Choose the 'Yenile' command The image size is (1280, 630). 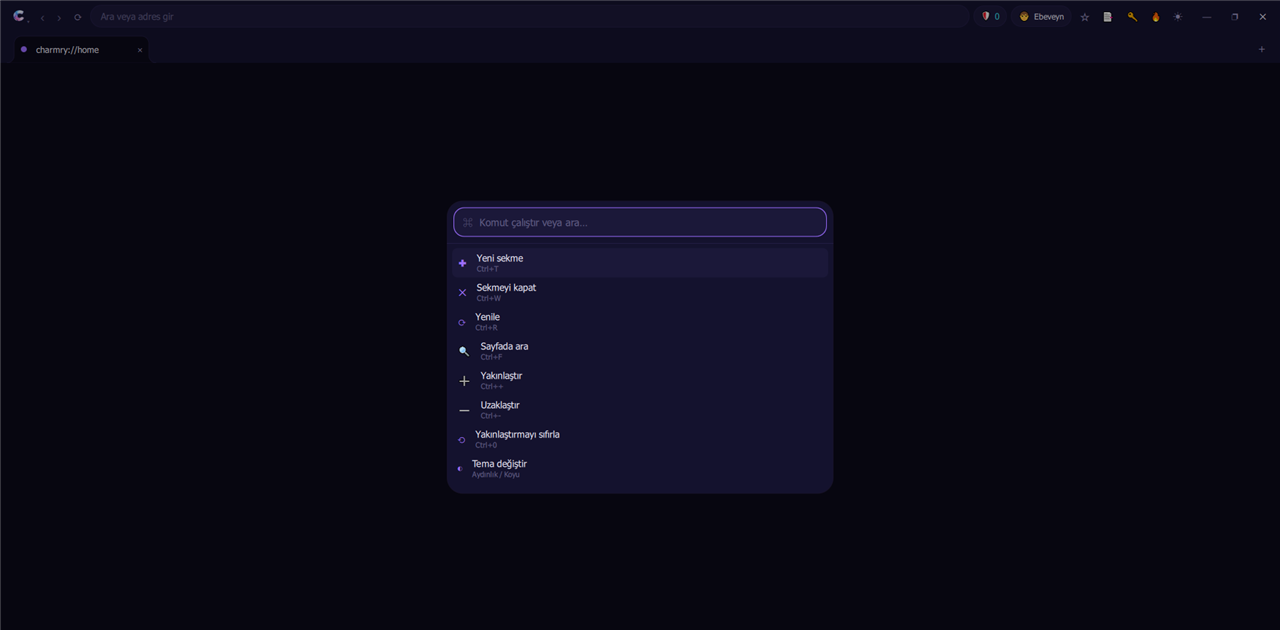[x=640, y=322]
